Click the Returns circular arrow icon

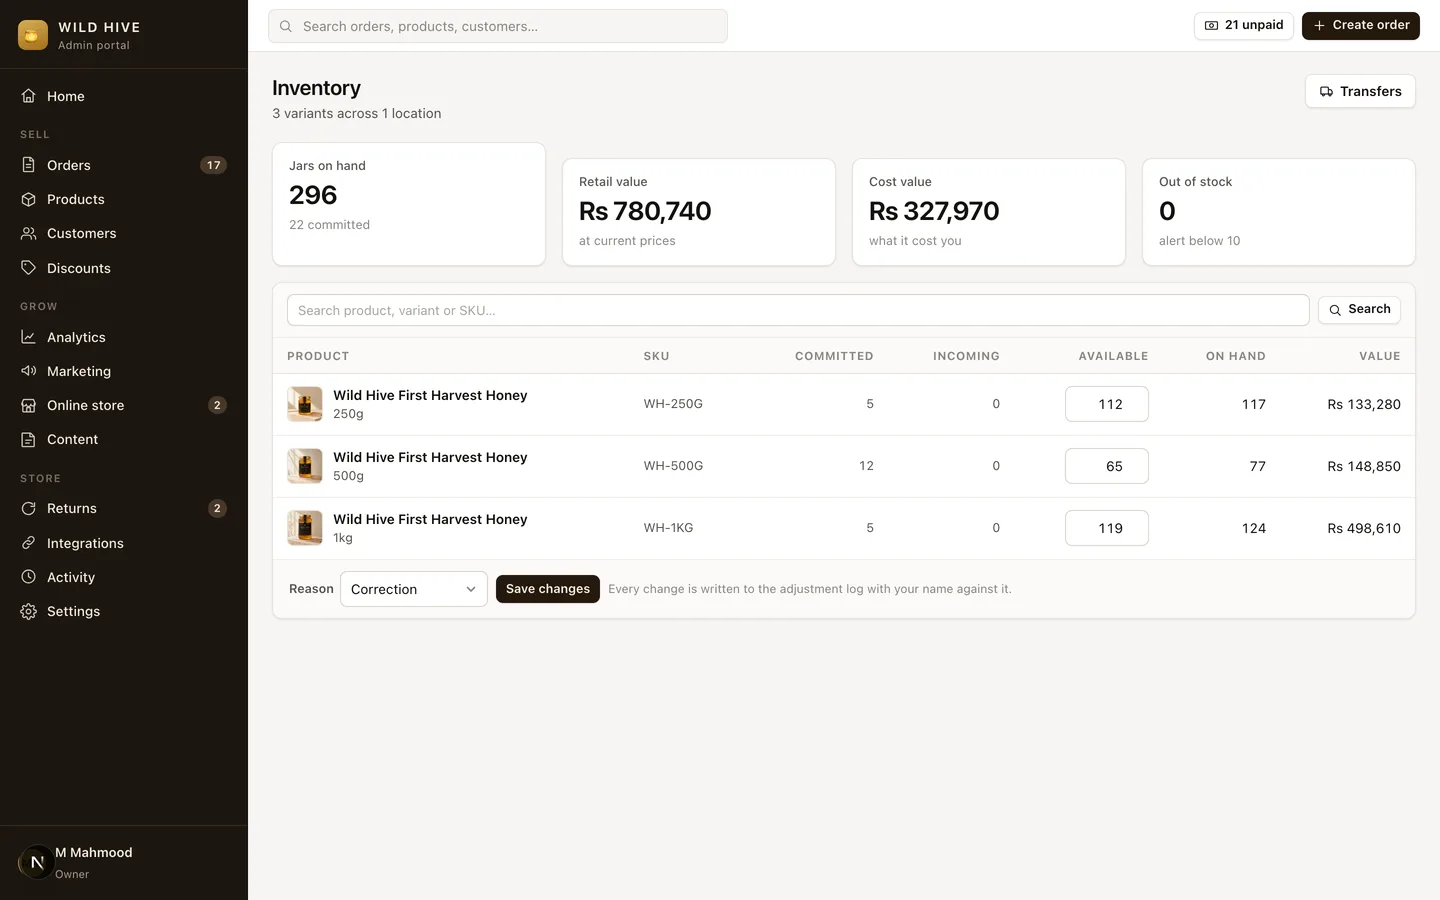(x=29, y=508)
